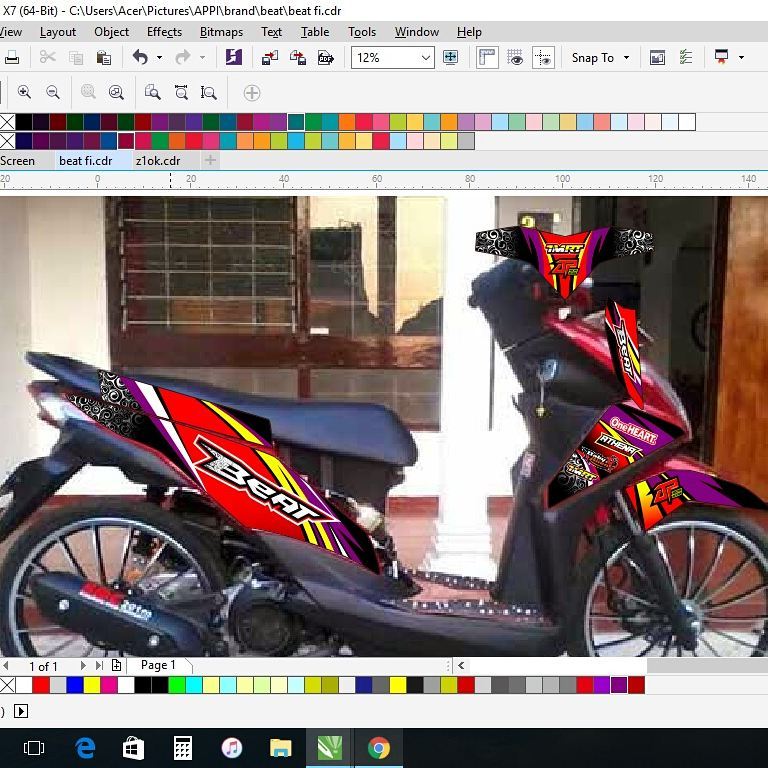Open the Options checklist icon

(x=686, y=58)
